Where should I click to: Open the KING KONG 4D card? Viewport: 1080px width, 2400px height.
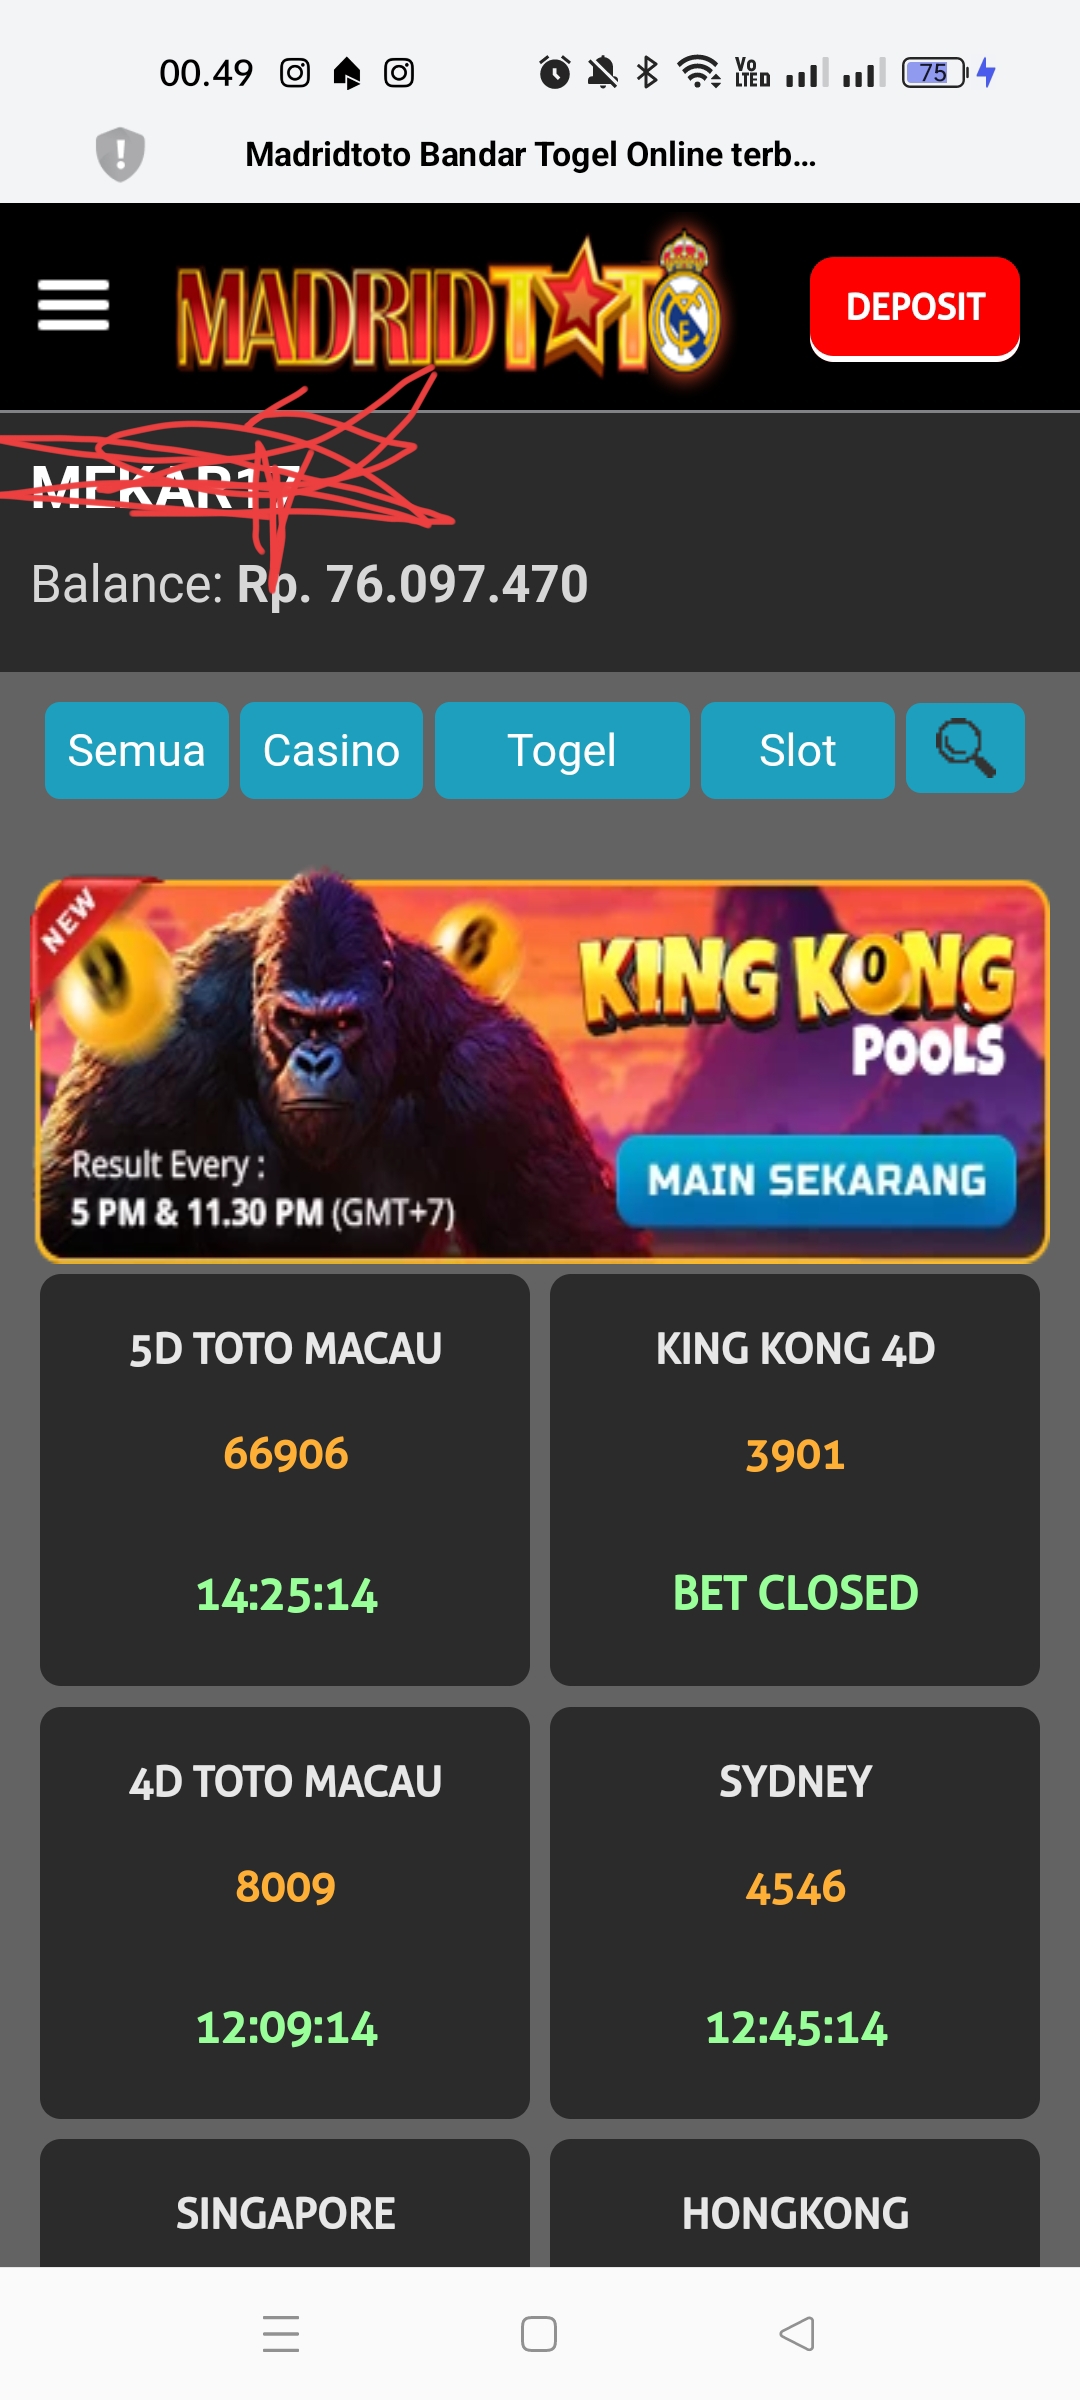click(795, 1479)
